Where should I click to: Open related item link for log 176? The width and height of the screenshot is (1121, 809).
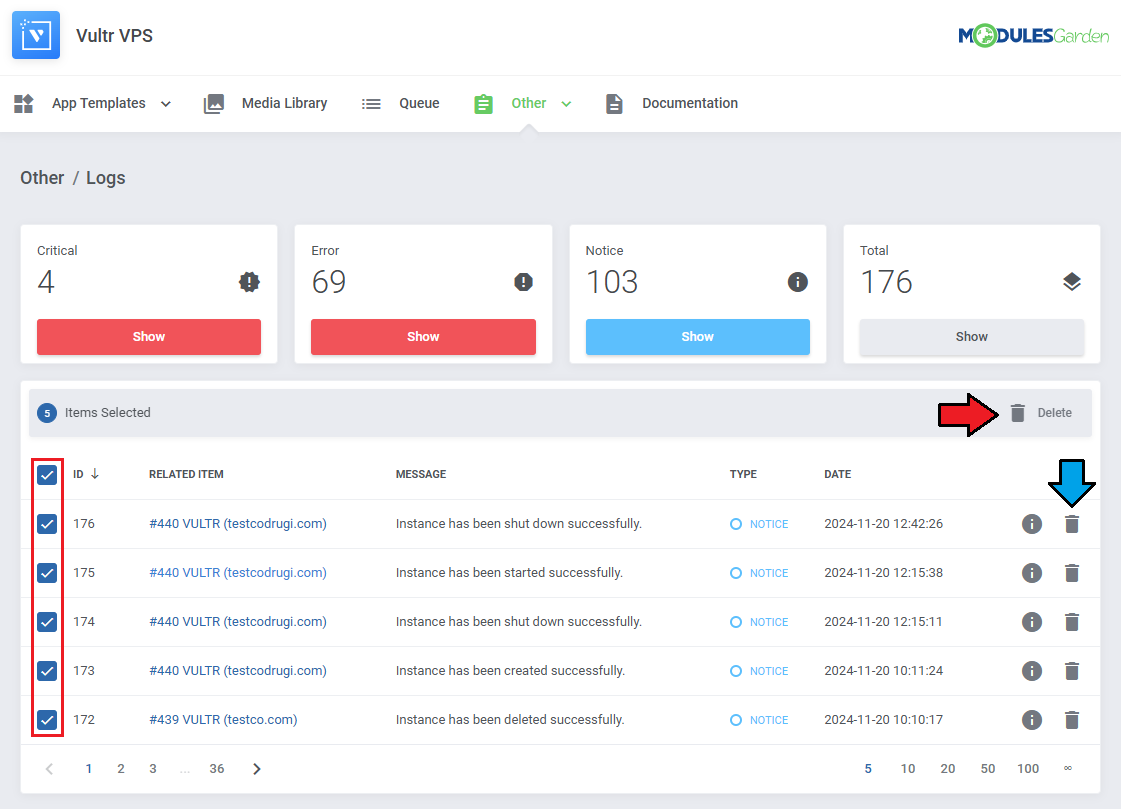(238, 524)
